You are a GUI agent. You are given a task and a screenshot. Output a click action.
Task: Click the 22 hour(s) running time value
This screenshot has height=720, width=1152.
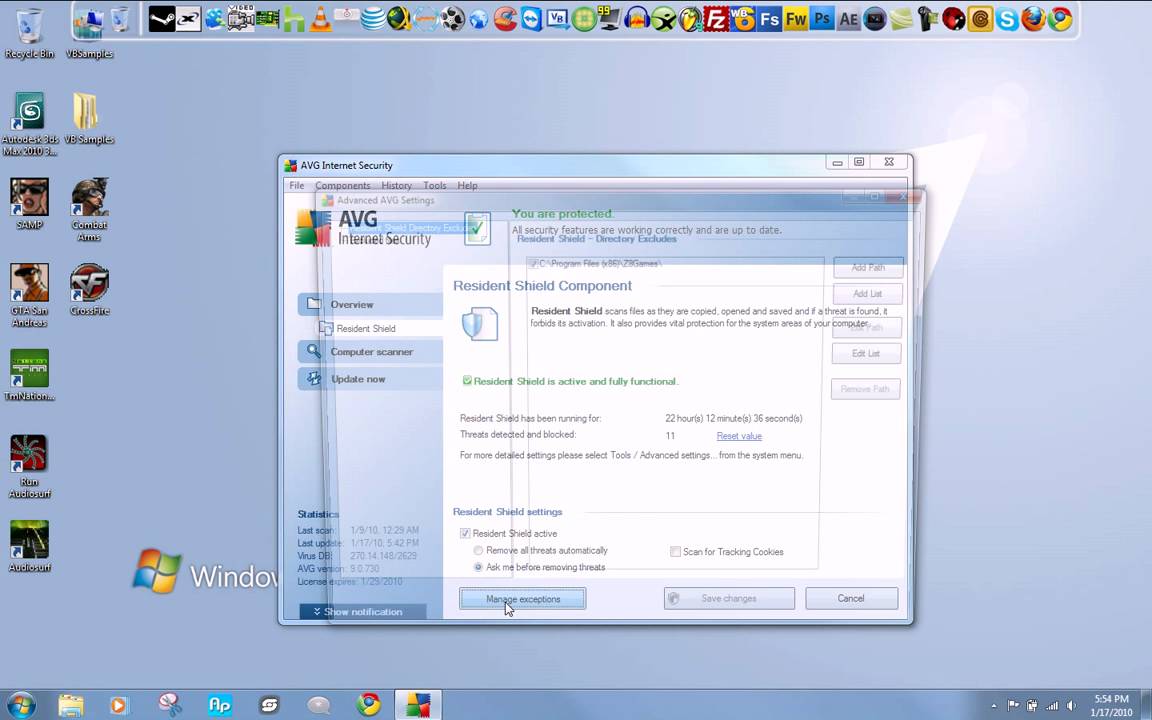[x=733, y=418]
